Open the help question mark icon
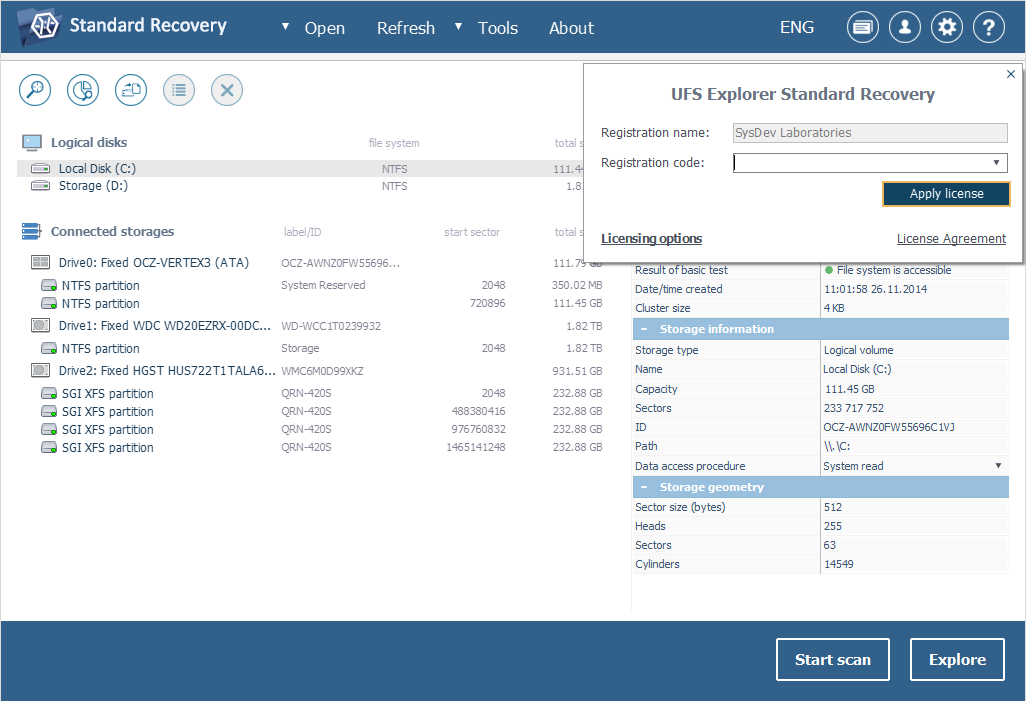Viewport: 1026px width, 701px height. point(989,27)
